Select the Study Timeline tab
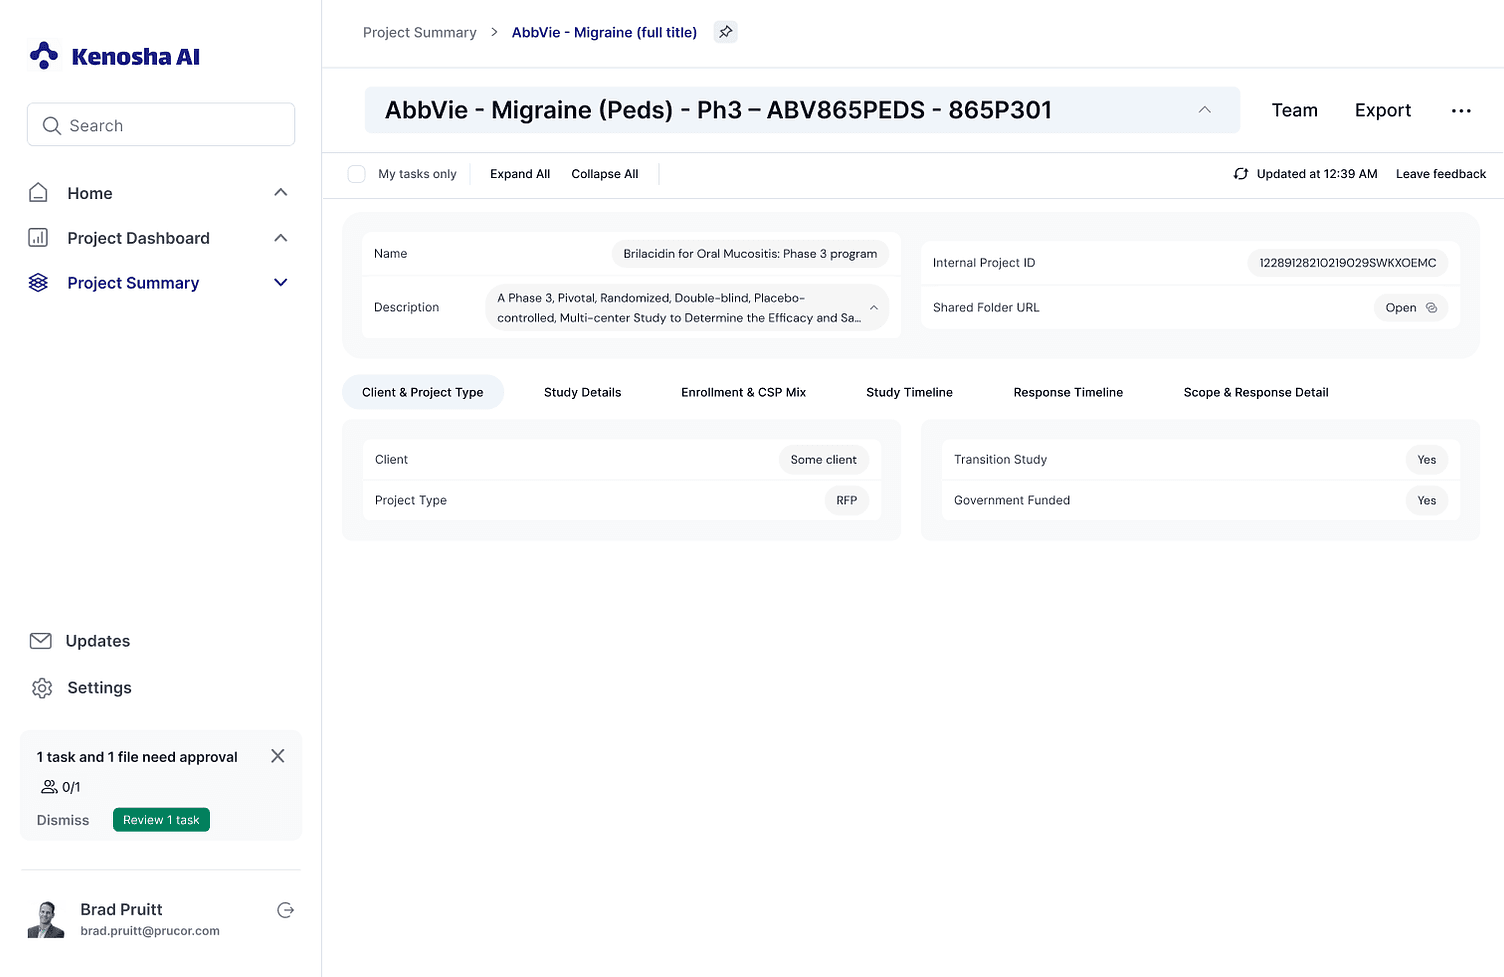1504x977 pixels. pos(910,392)
